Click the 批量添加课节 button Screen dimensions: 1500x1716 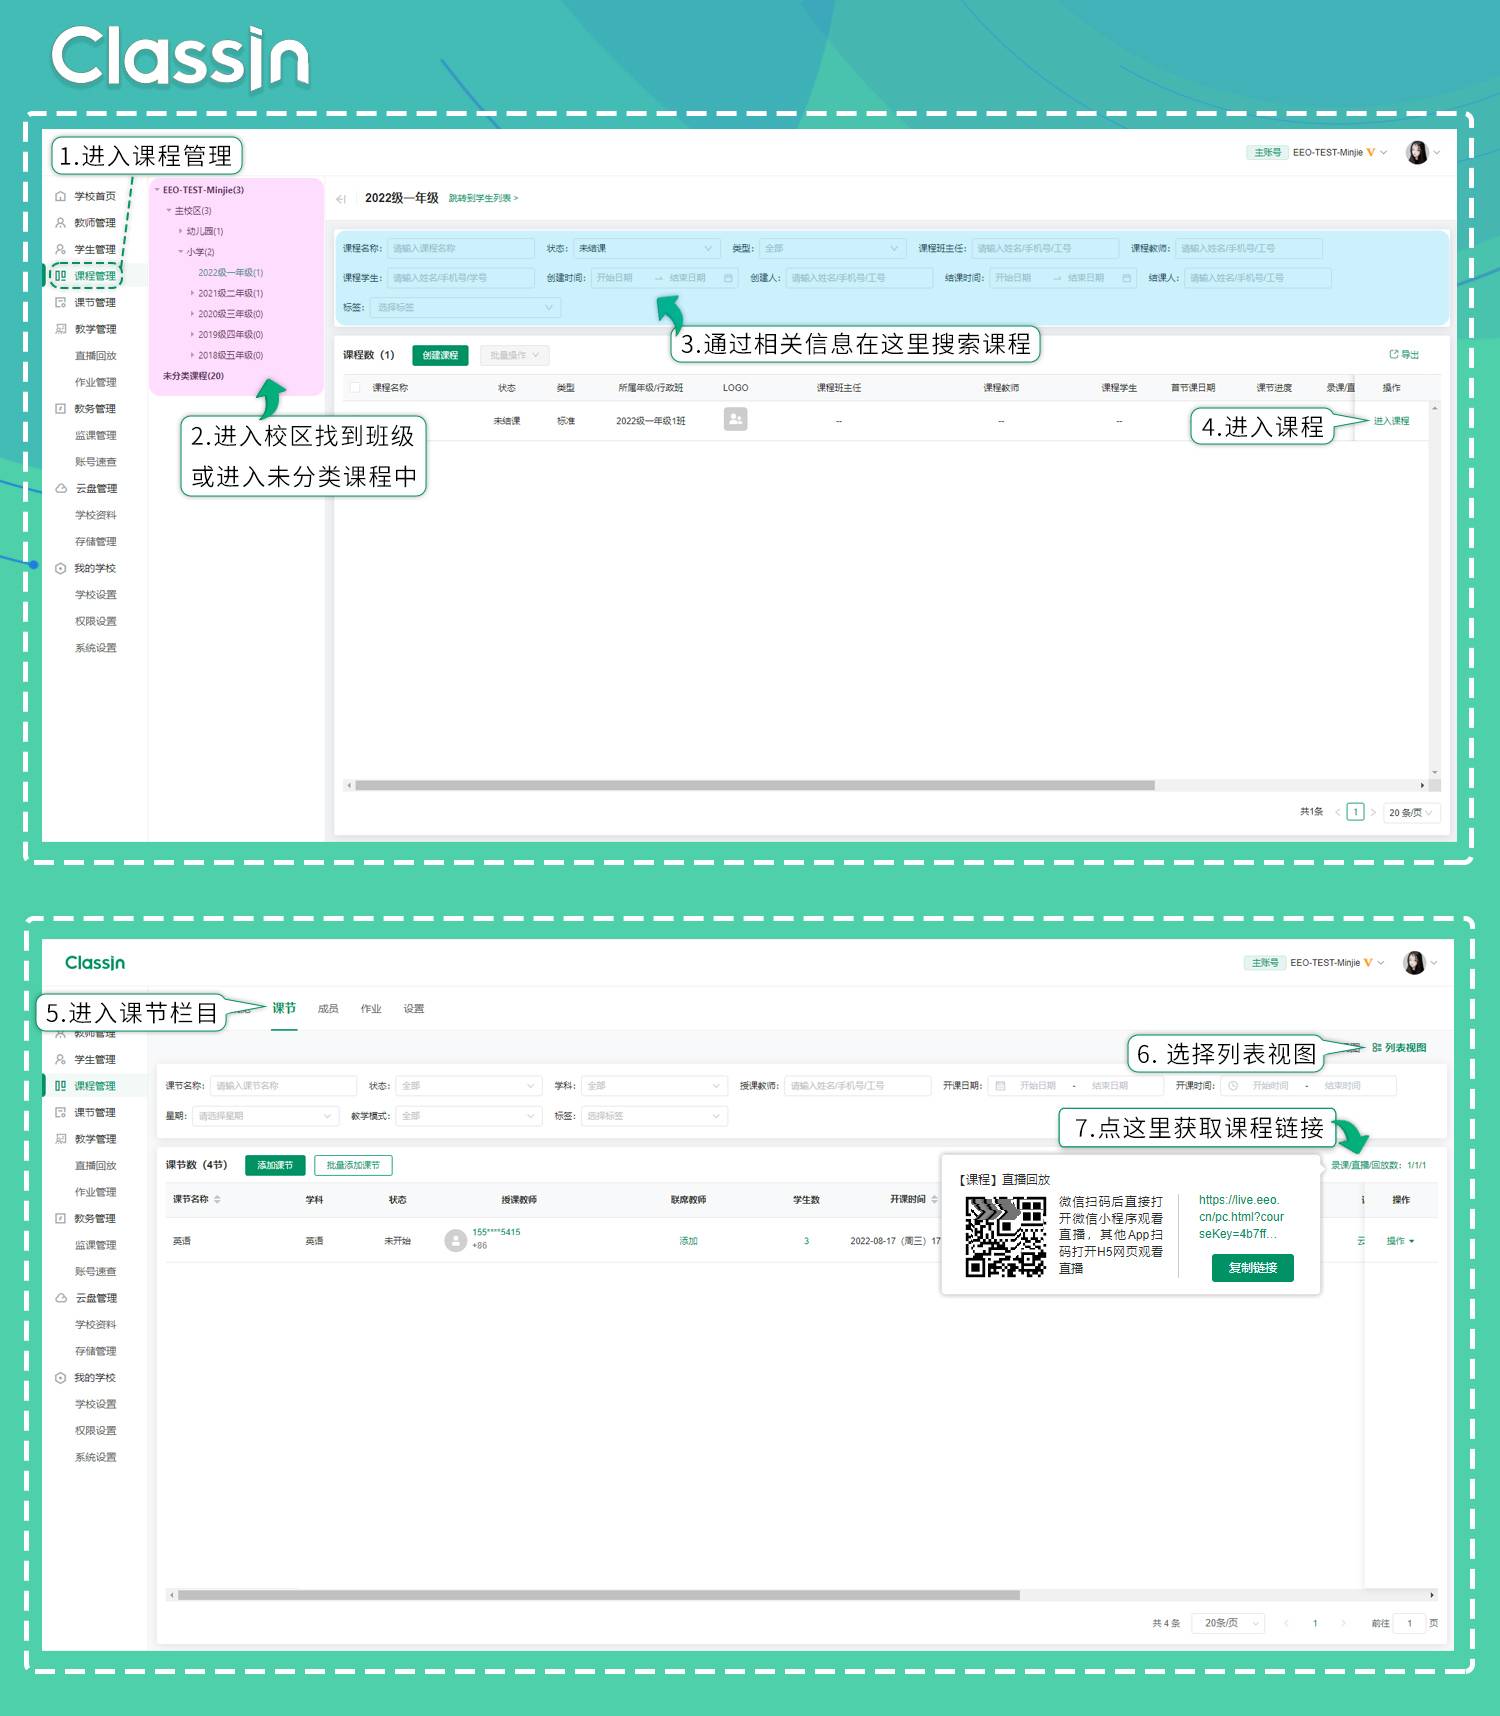[x=353, y=1165]
